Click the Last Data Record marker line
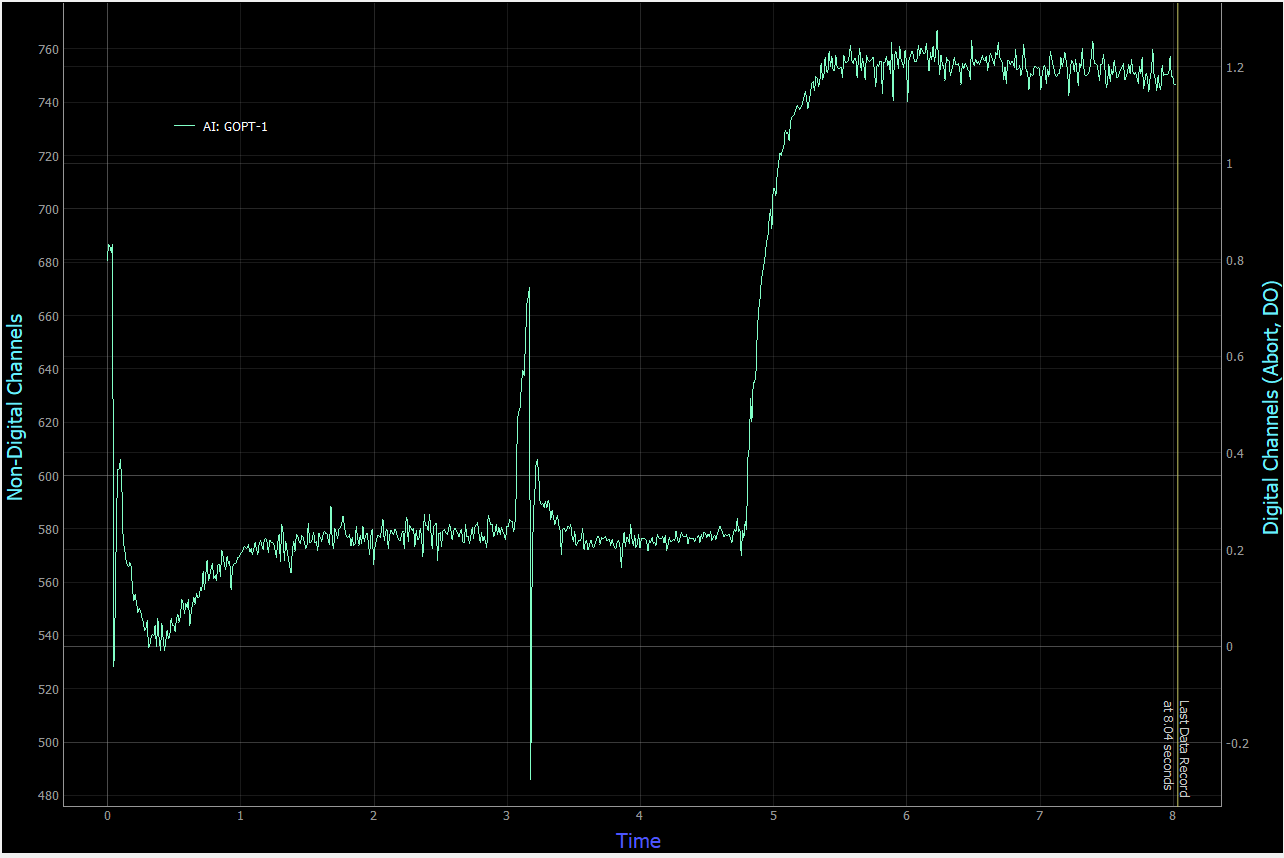The image size is (1284, 858). [x=1178, y=400]
